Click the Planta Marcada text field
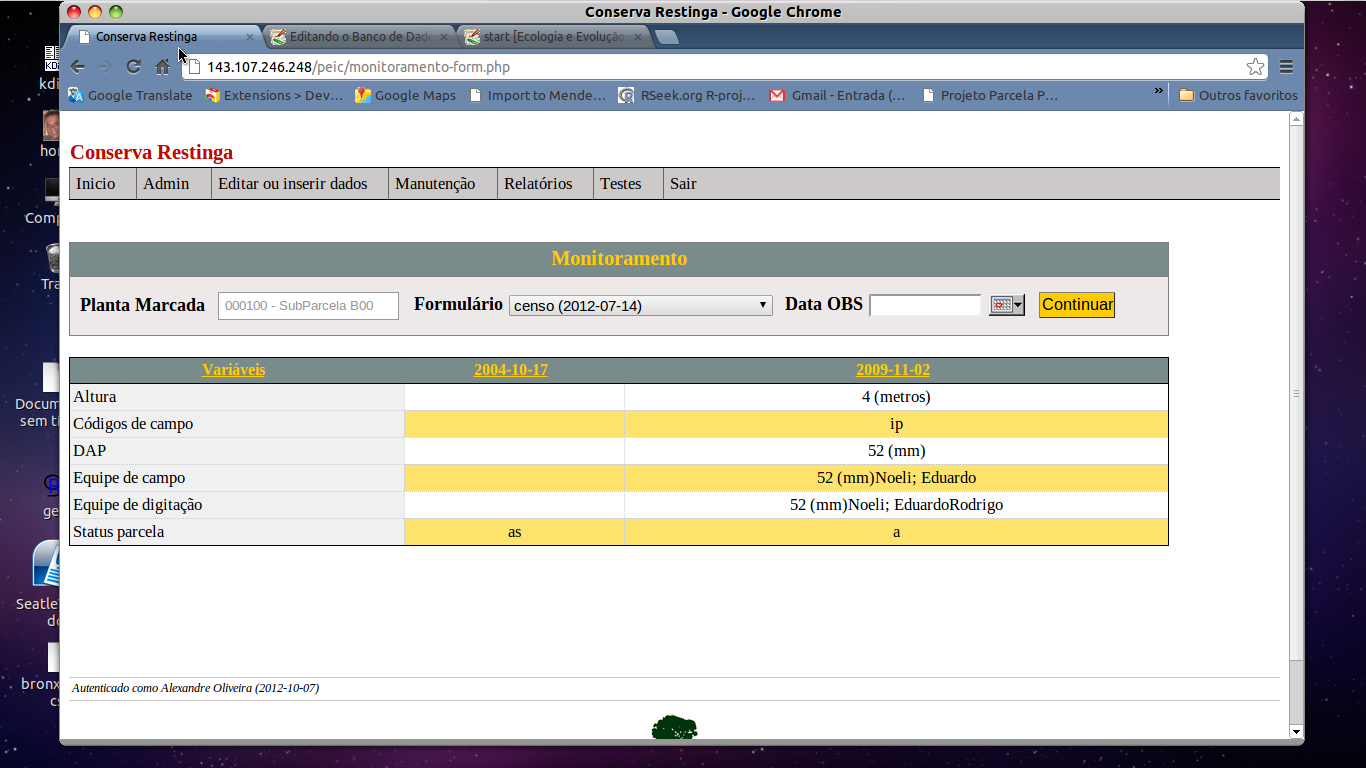 (308, 305)
